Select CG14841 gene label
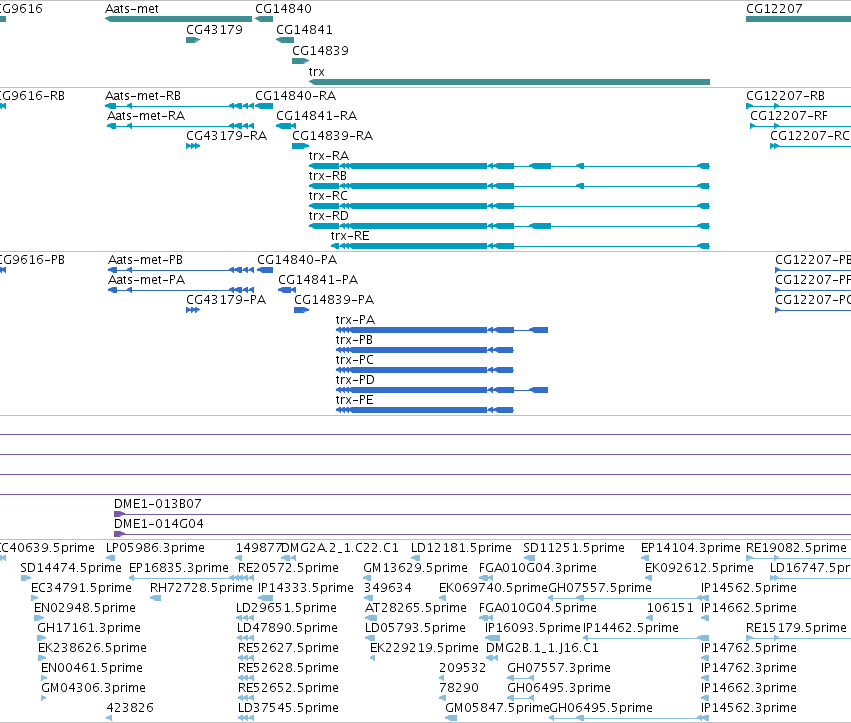 pos(304,30)
